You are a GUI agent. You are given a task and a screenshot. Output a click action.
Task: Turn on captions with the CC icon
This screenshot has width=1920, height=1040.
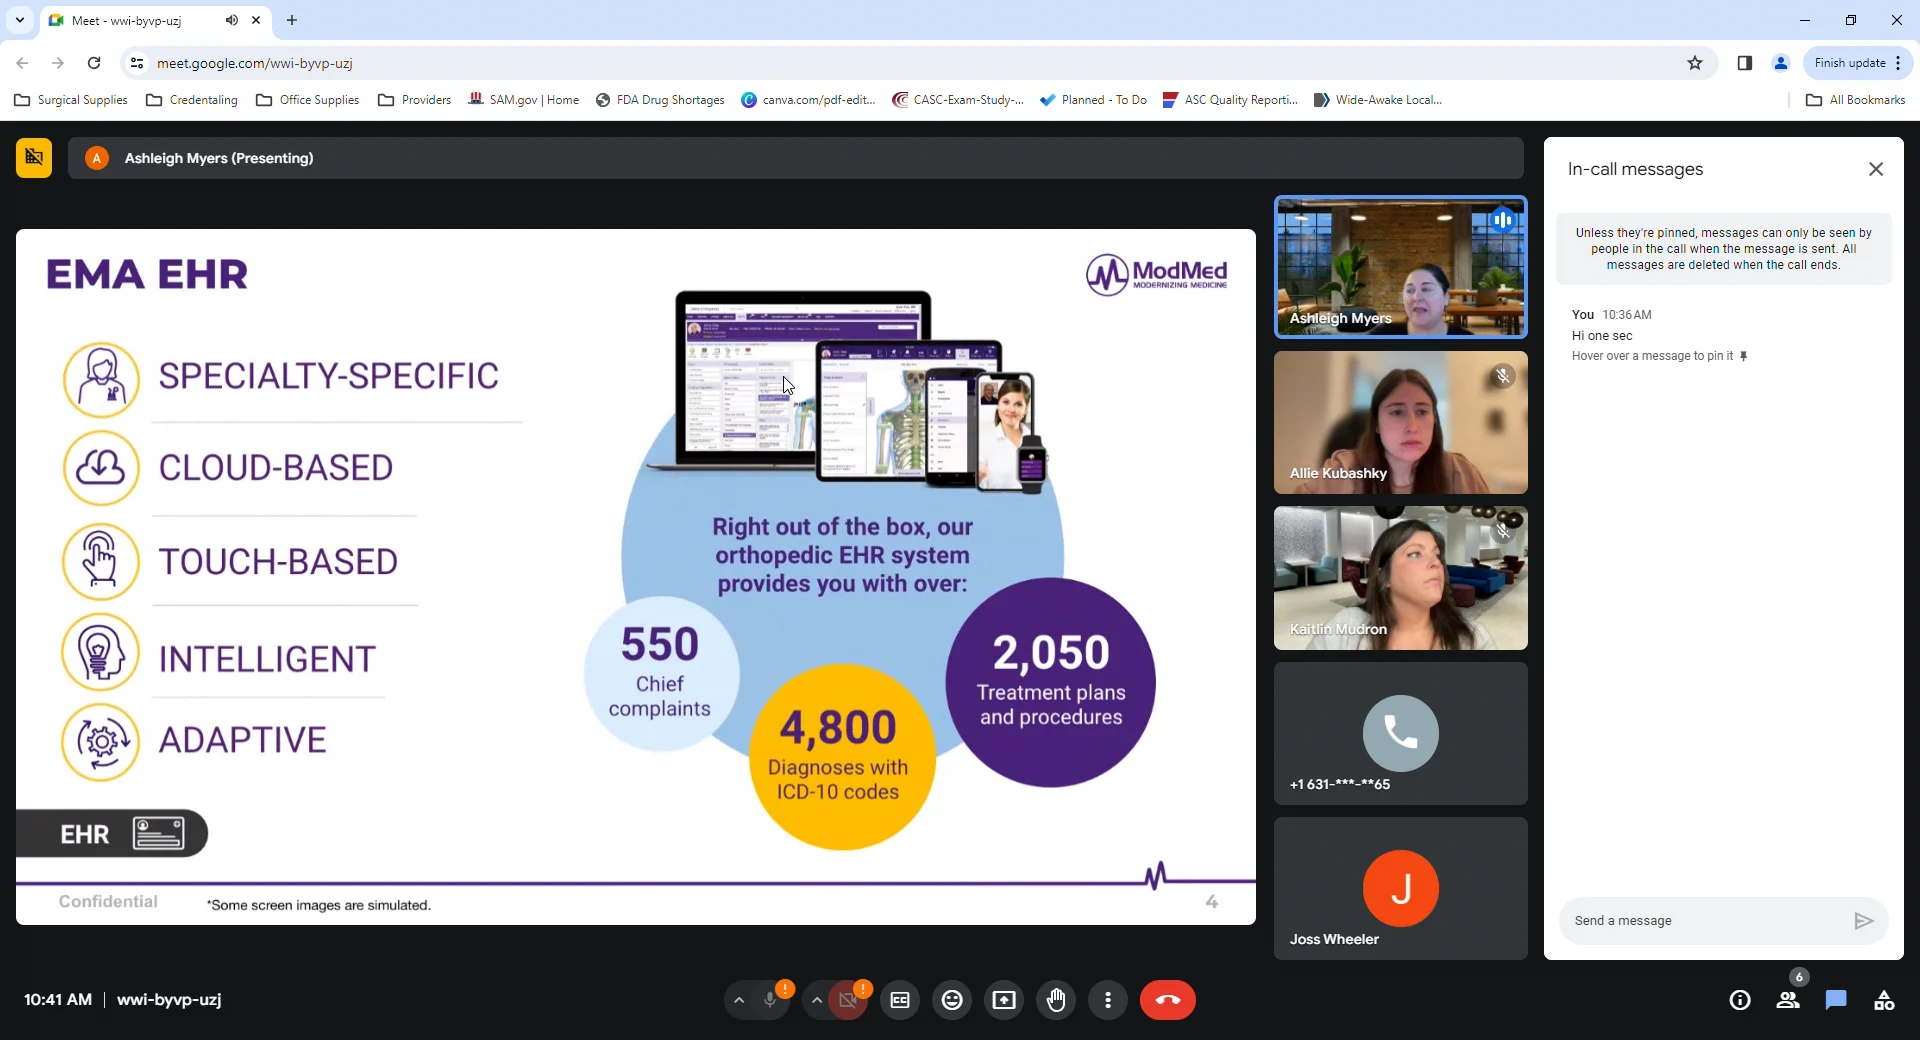[x=899, y=1000]
